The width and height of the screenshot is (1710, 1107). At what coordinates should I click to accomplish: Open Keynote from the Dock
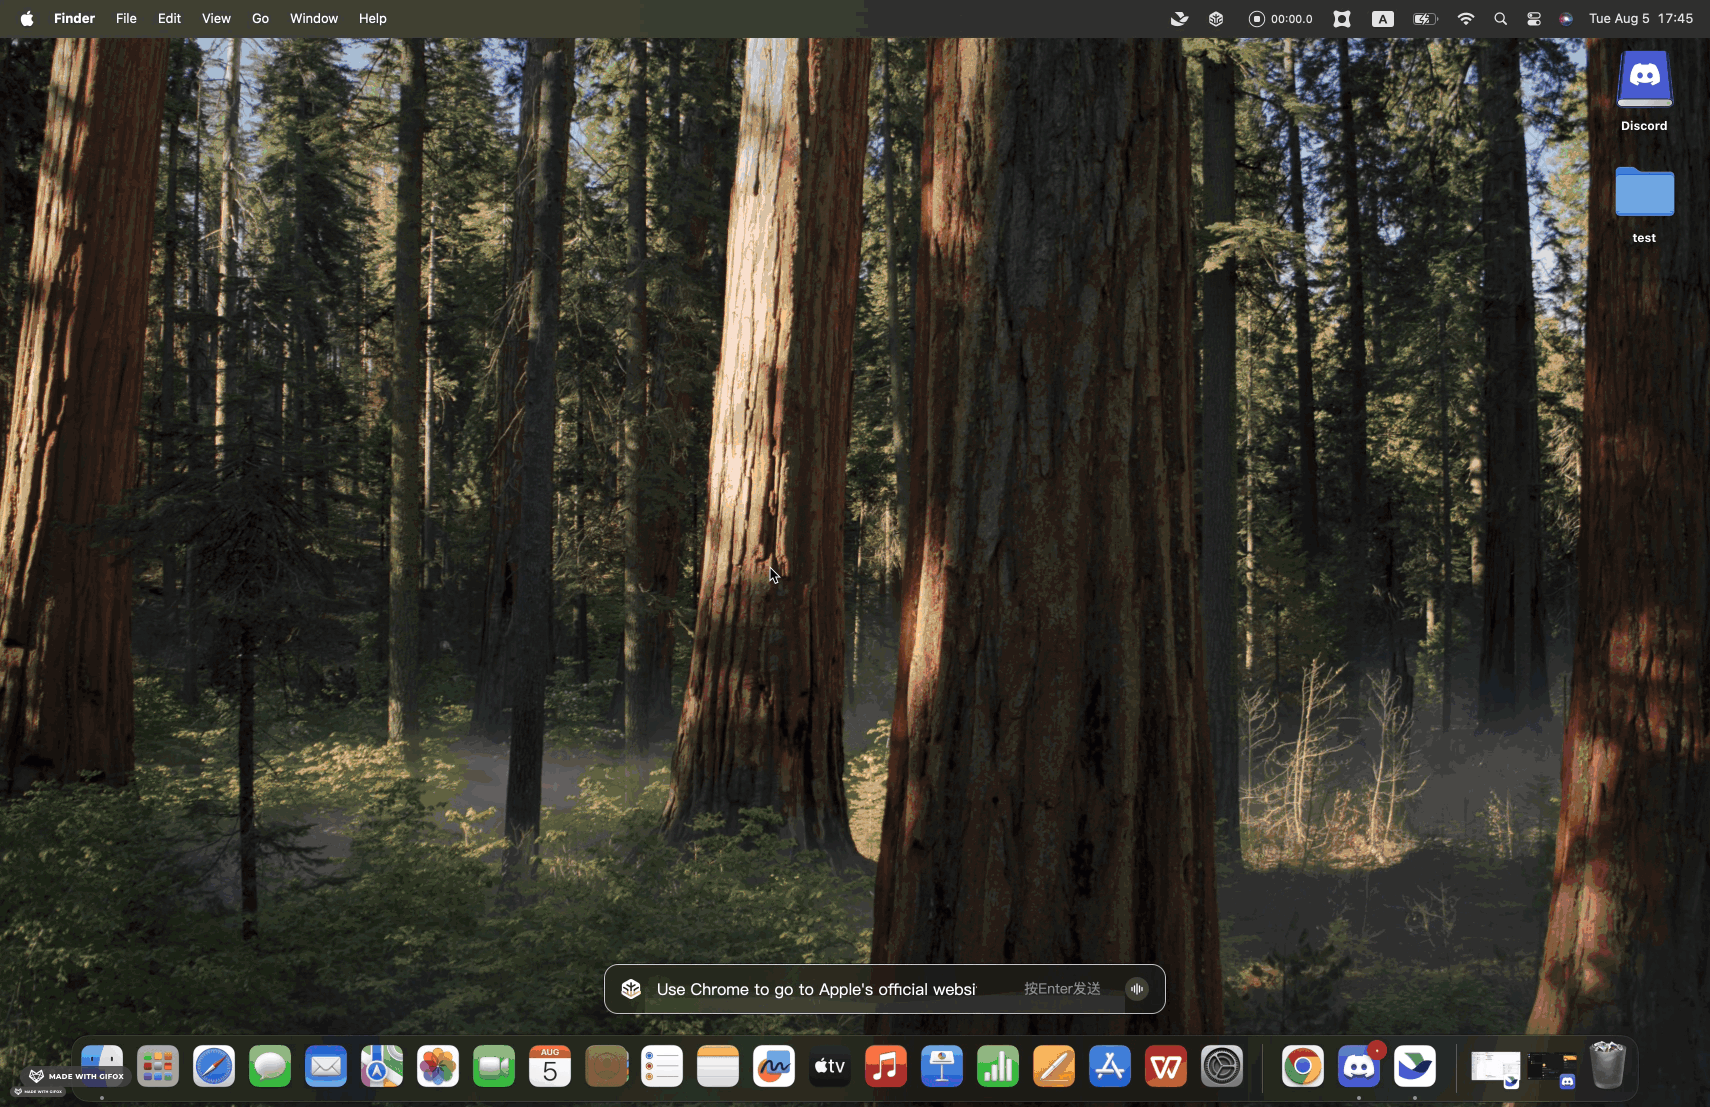tap(941, 1066)
